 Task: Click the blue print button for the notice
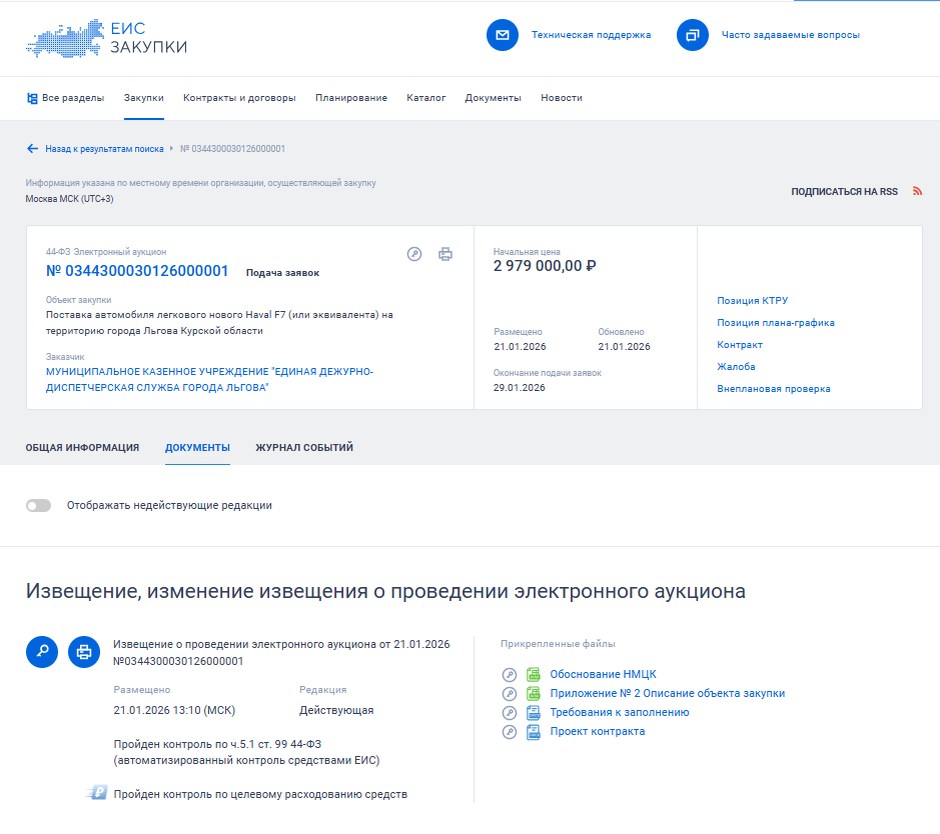[84, 652]
